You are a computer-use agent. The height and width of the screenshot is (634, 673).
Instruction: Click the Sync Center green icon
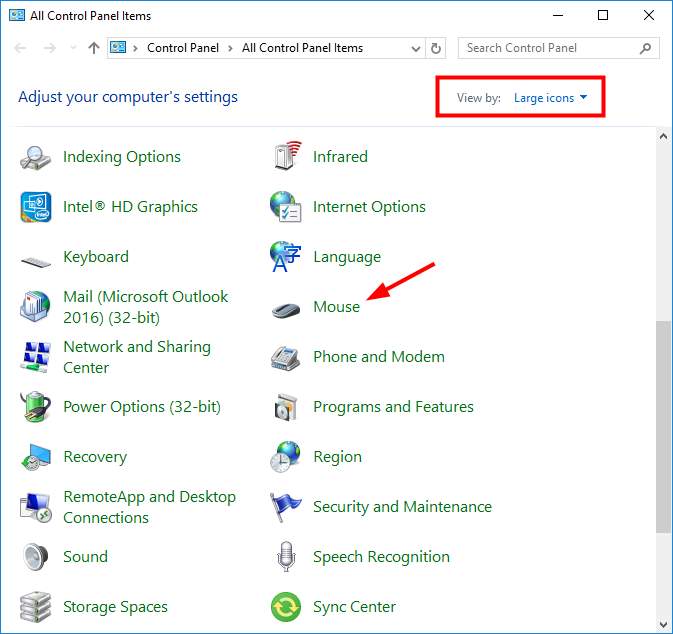pyautogui.click(x=286, y=607)
